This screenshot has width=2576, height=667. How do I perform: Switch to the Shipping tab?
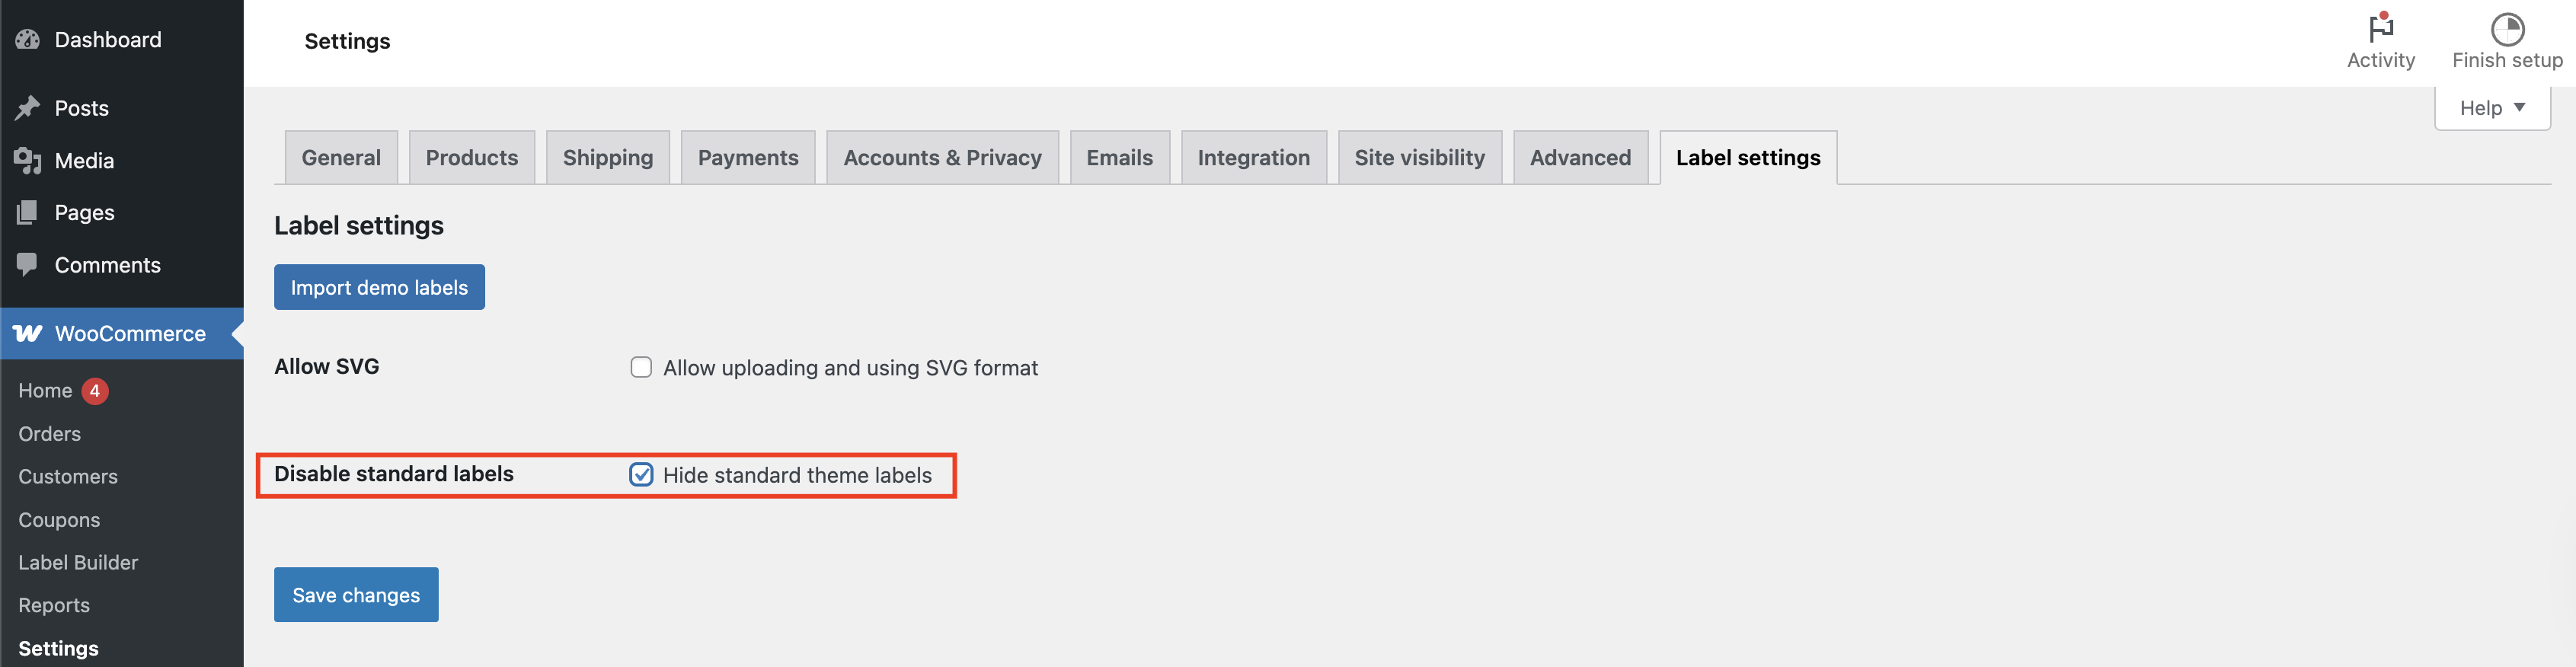[x=608, y=157]
